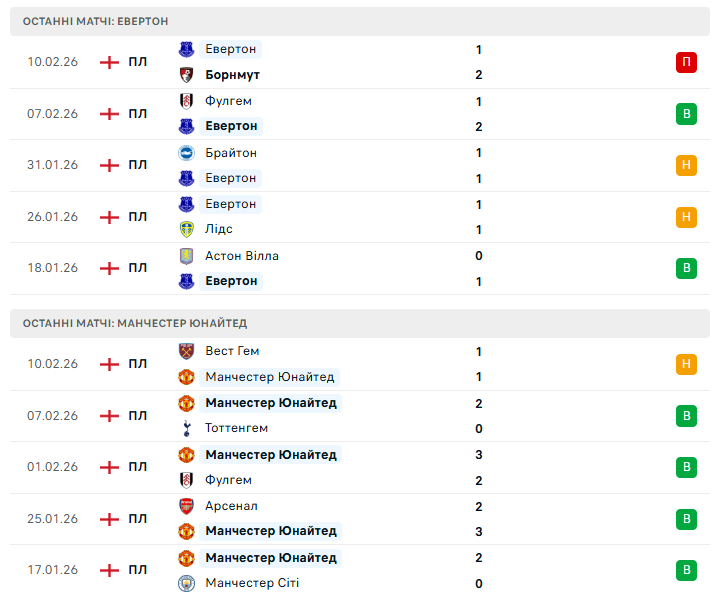The image size is (719, 600).
Task: Click the orange draw badge for West Ham match
Action: (x=686, y=364)
